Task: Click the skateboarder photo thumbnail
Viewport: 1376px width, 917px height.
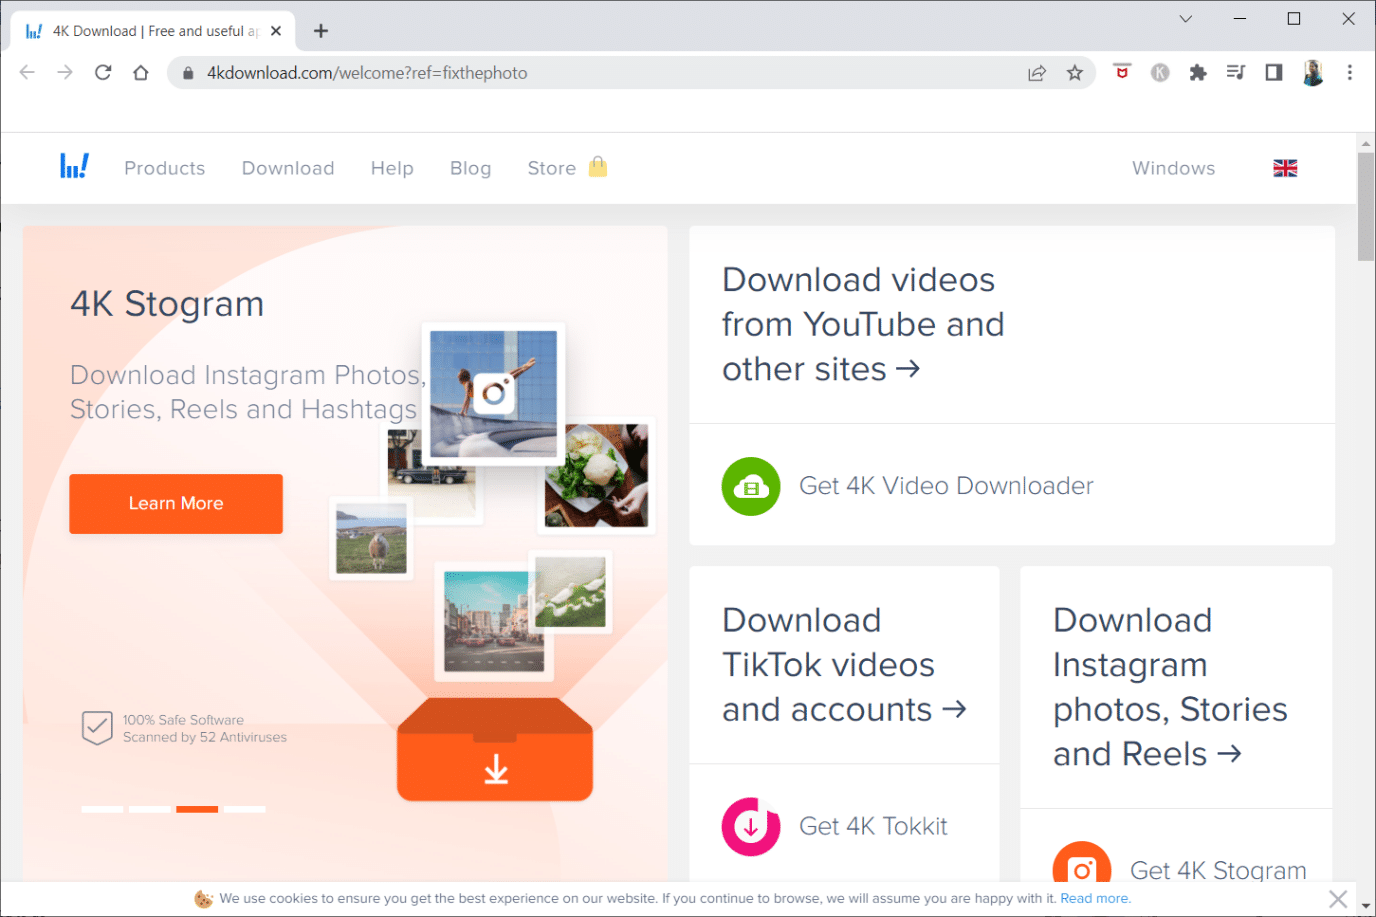Action: pos(494,394)
